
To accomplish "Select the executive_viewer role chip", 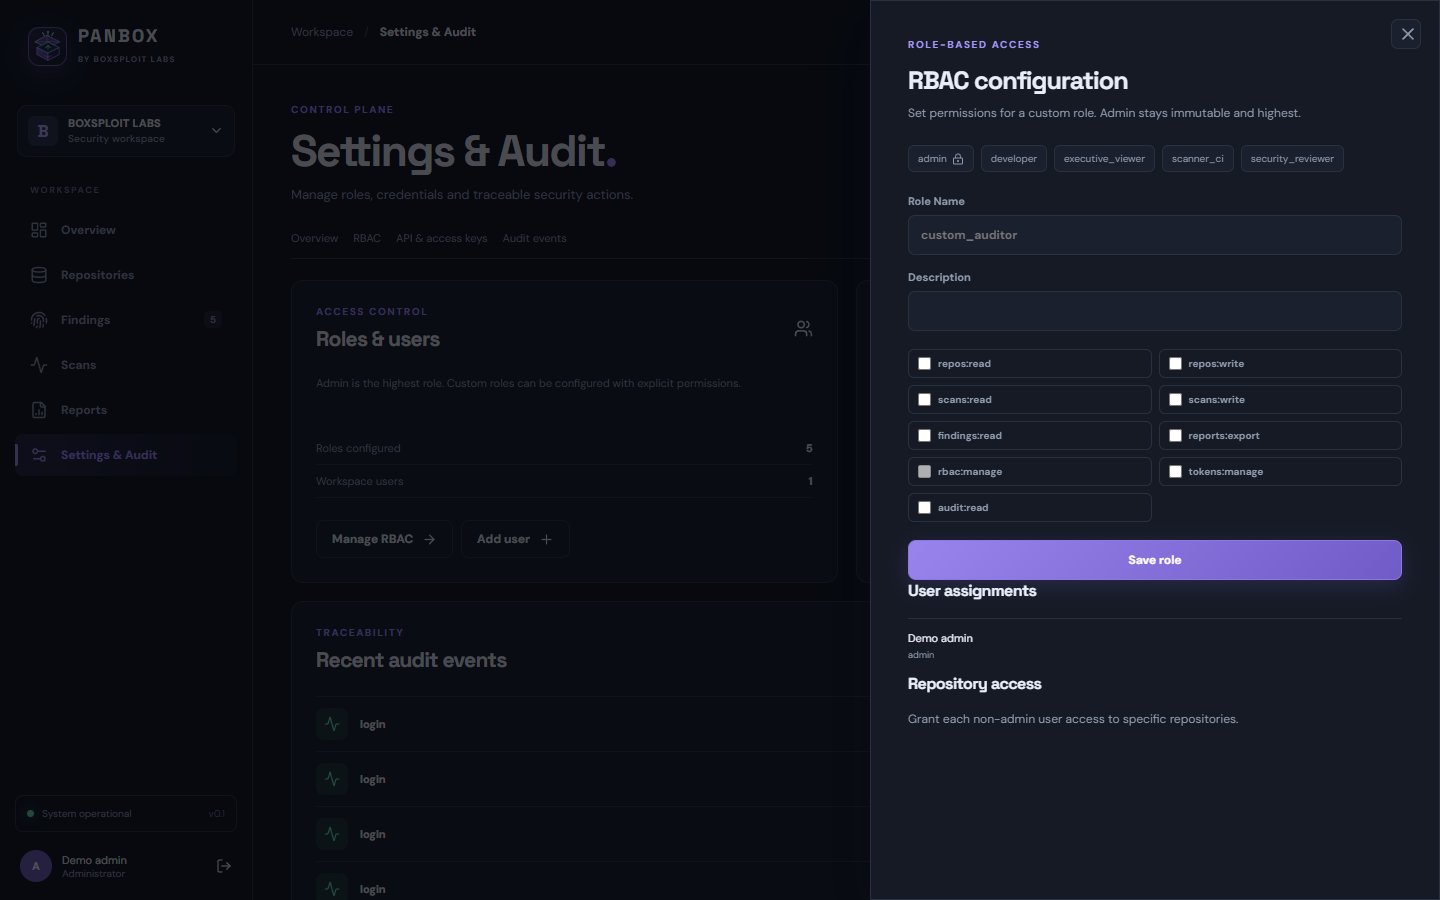I will tap(1104, 159).
